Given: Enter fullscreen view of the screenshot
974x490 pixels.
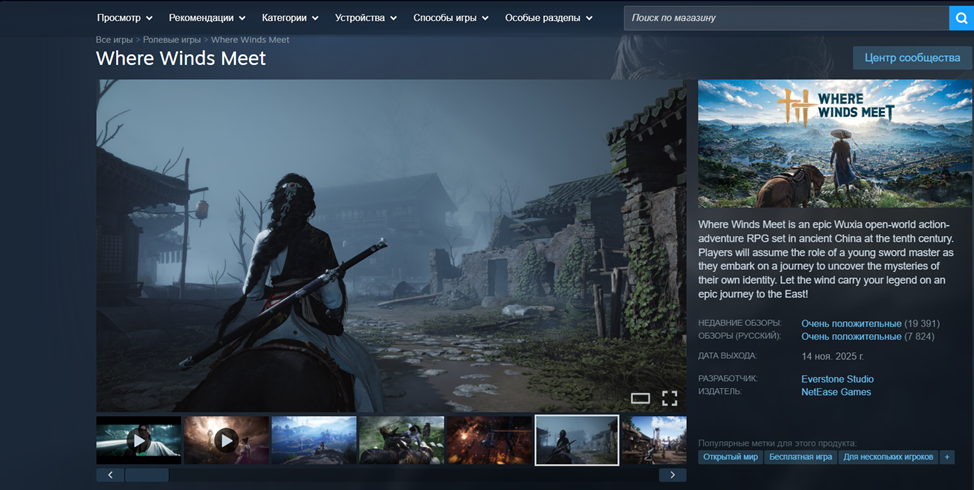Looking at the screenshot, I should pyautogui.click(x=669, y=398).
